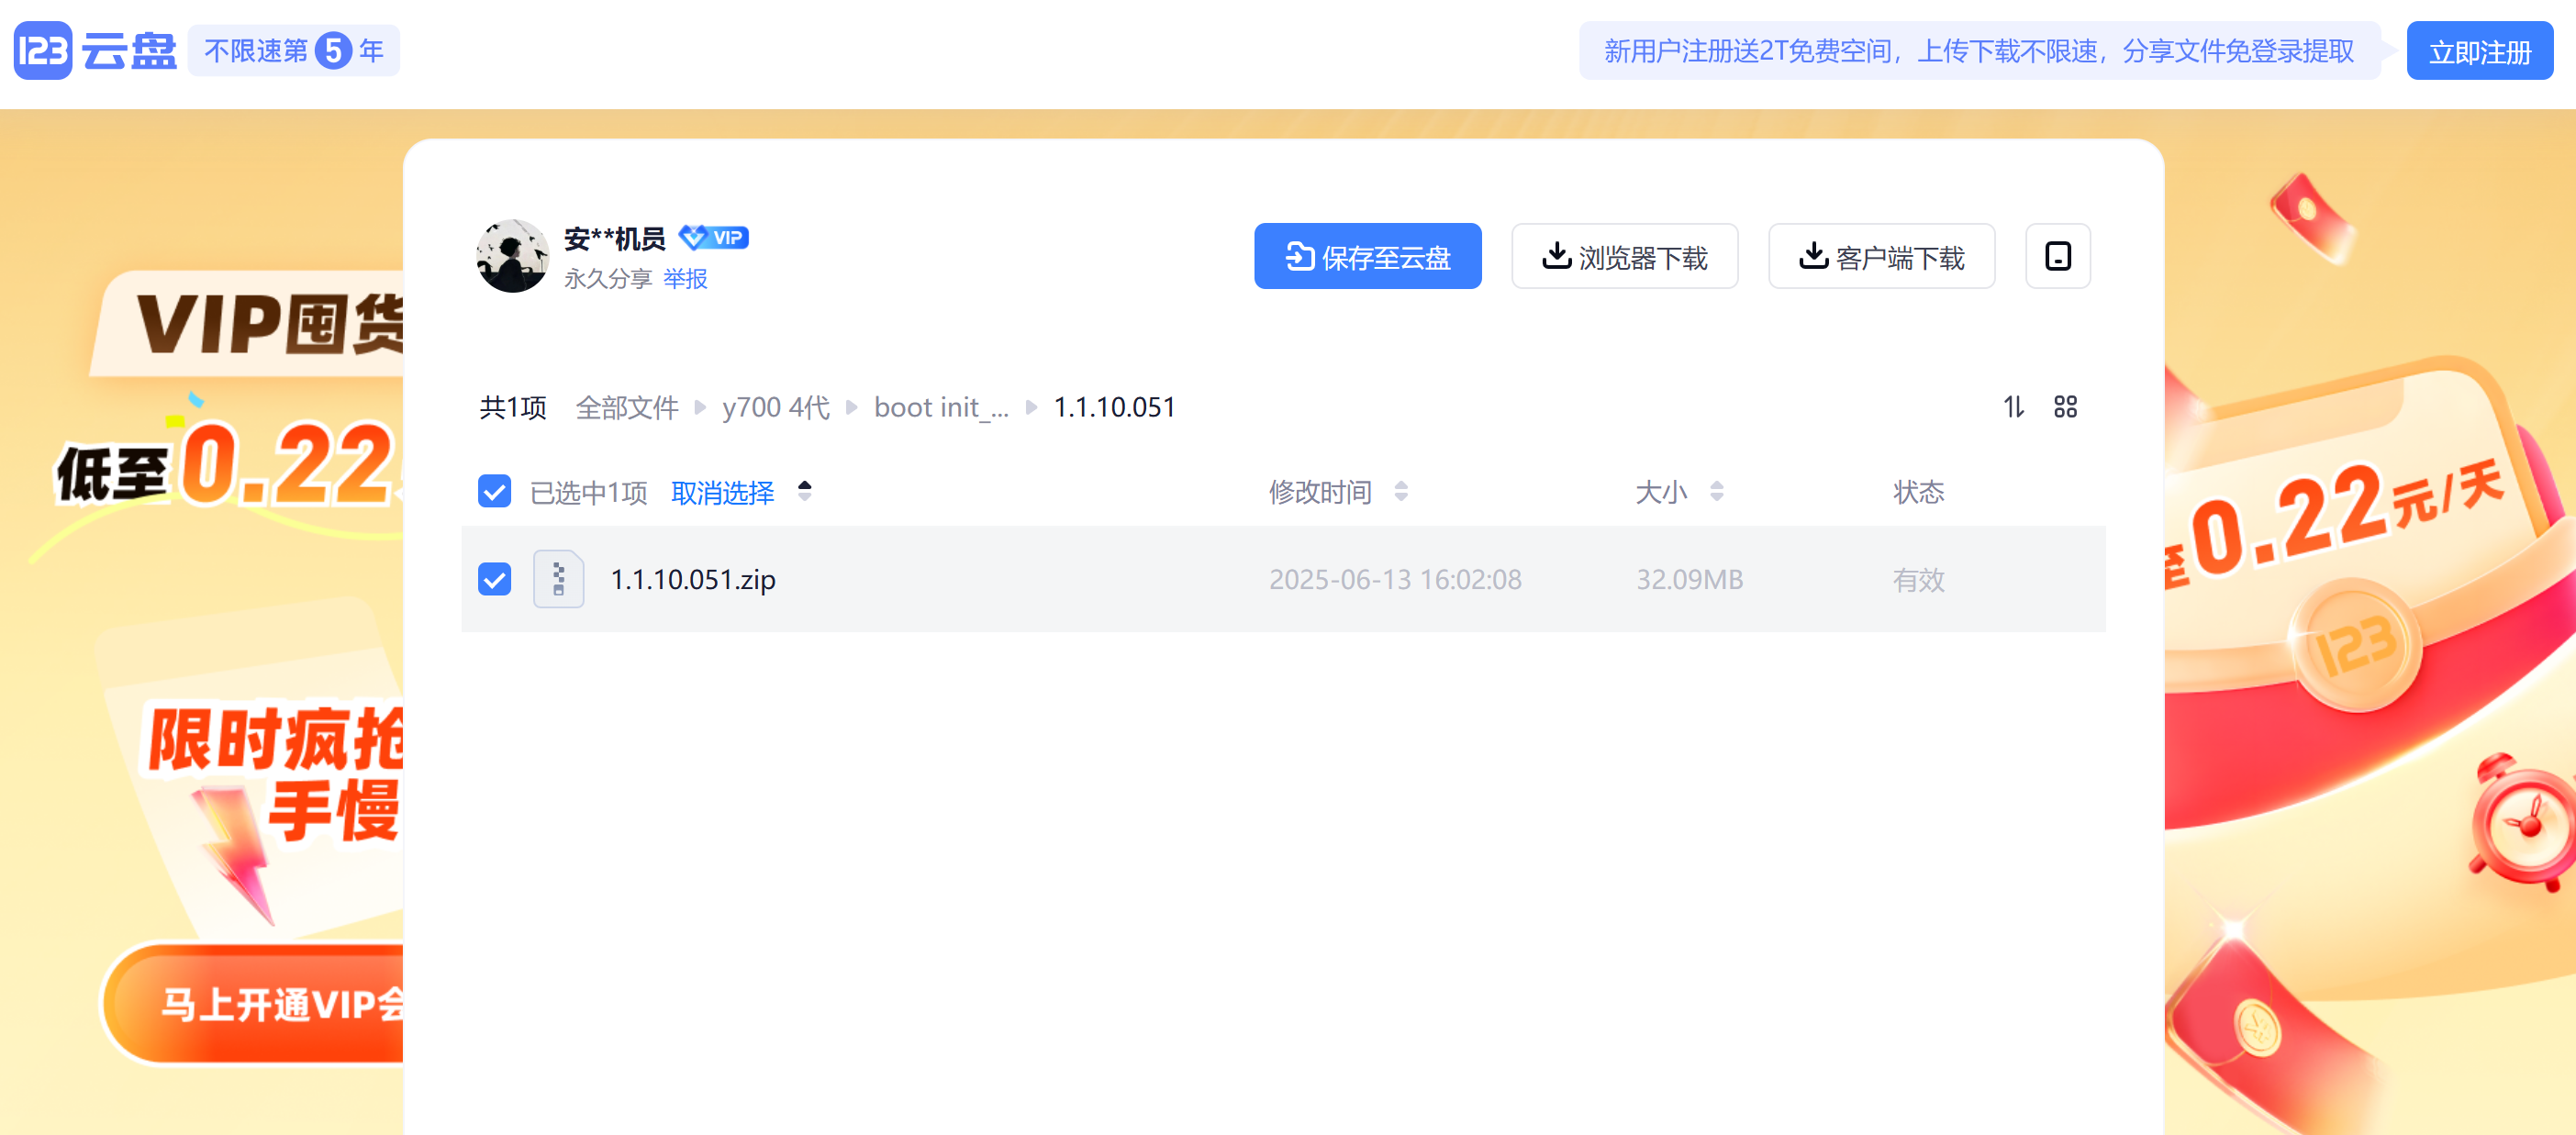The height and width of the screenshot is (1135, 2576).
Task: Uncheck the checkbox for 1.1.10.051.zip
Action: (494, 579)
